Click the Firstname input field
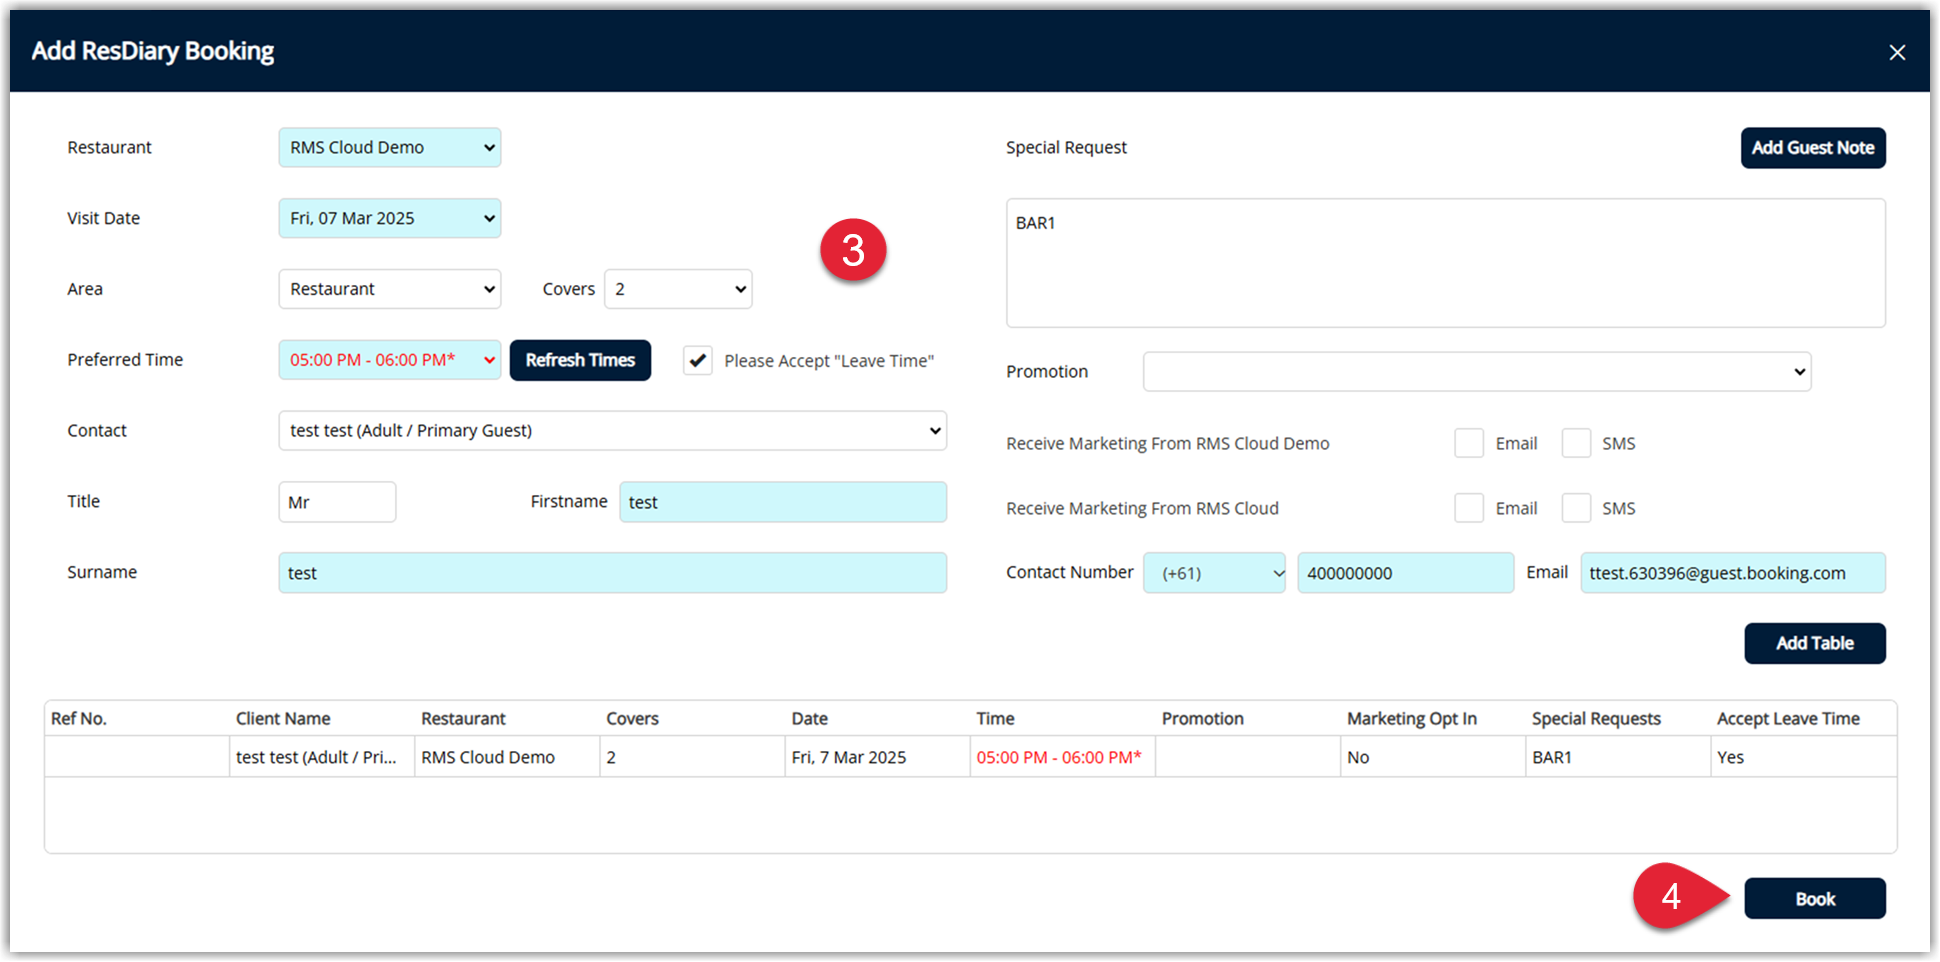Screen dimensions: 1940x962 (783, 502)
